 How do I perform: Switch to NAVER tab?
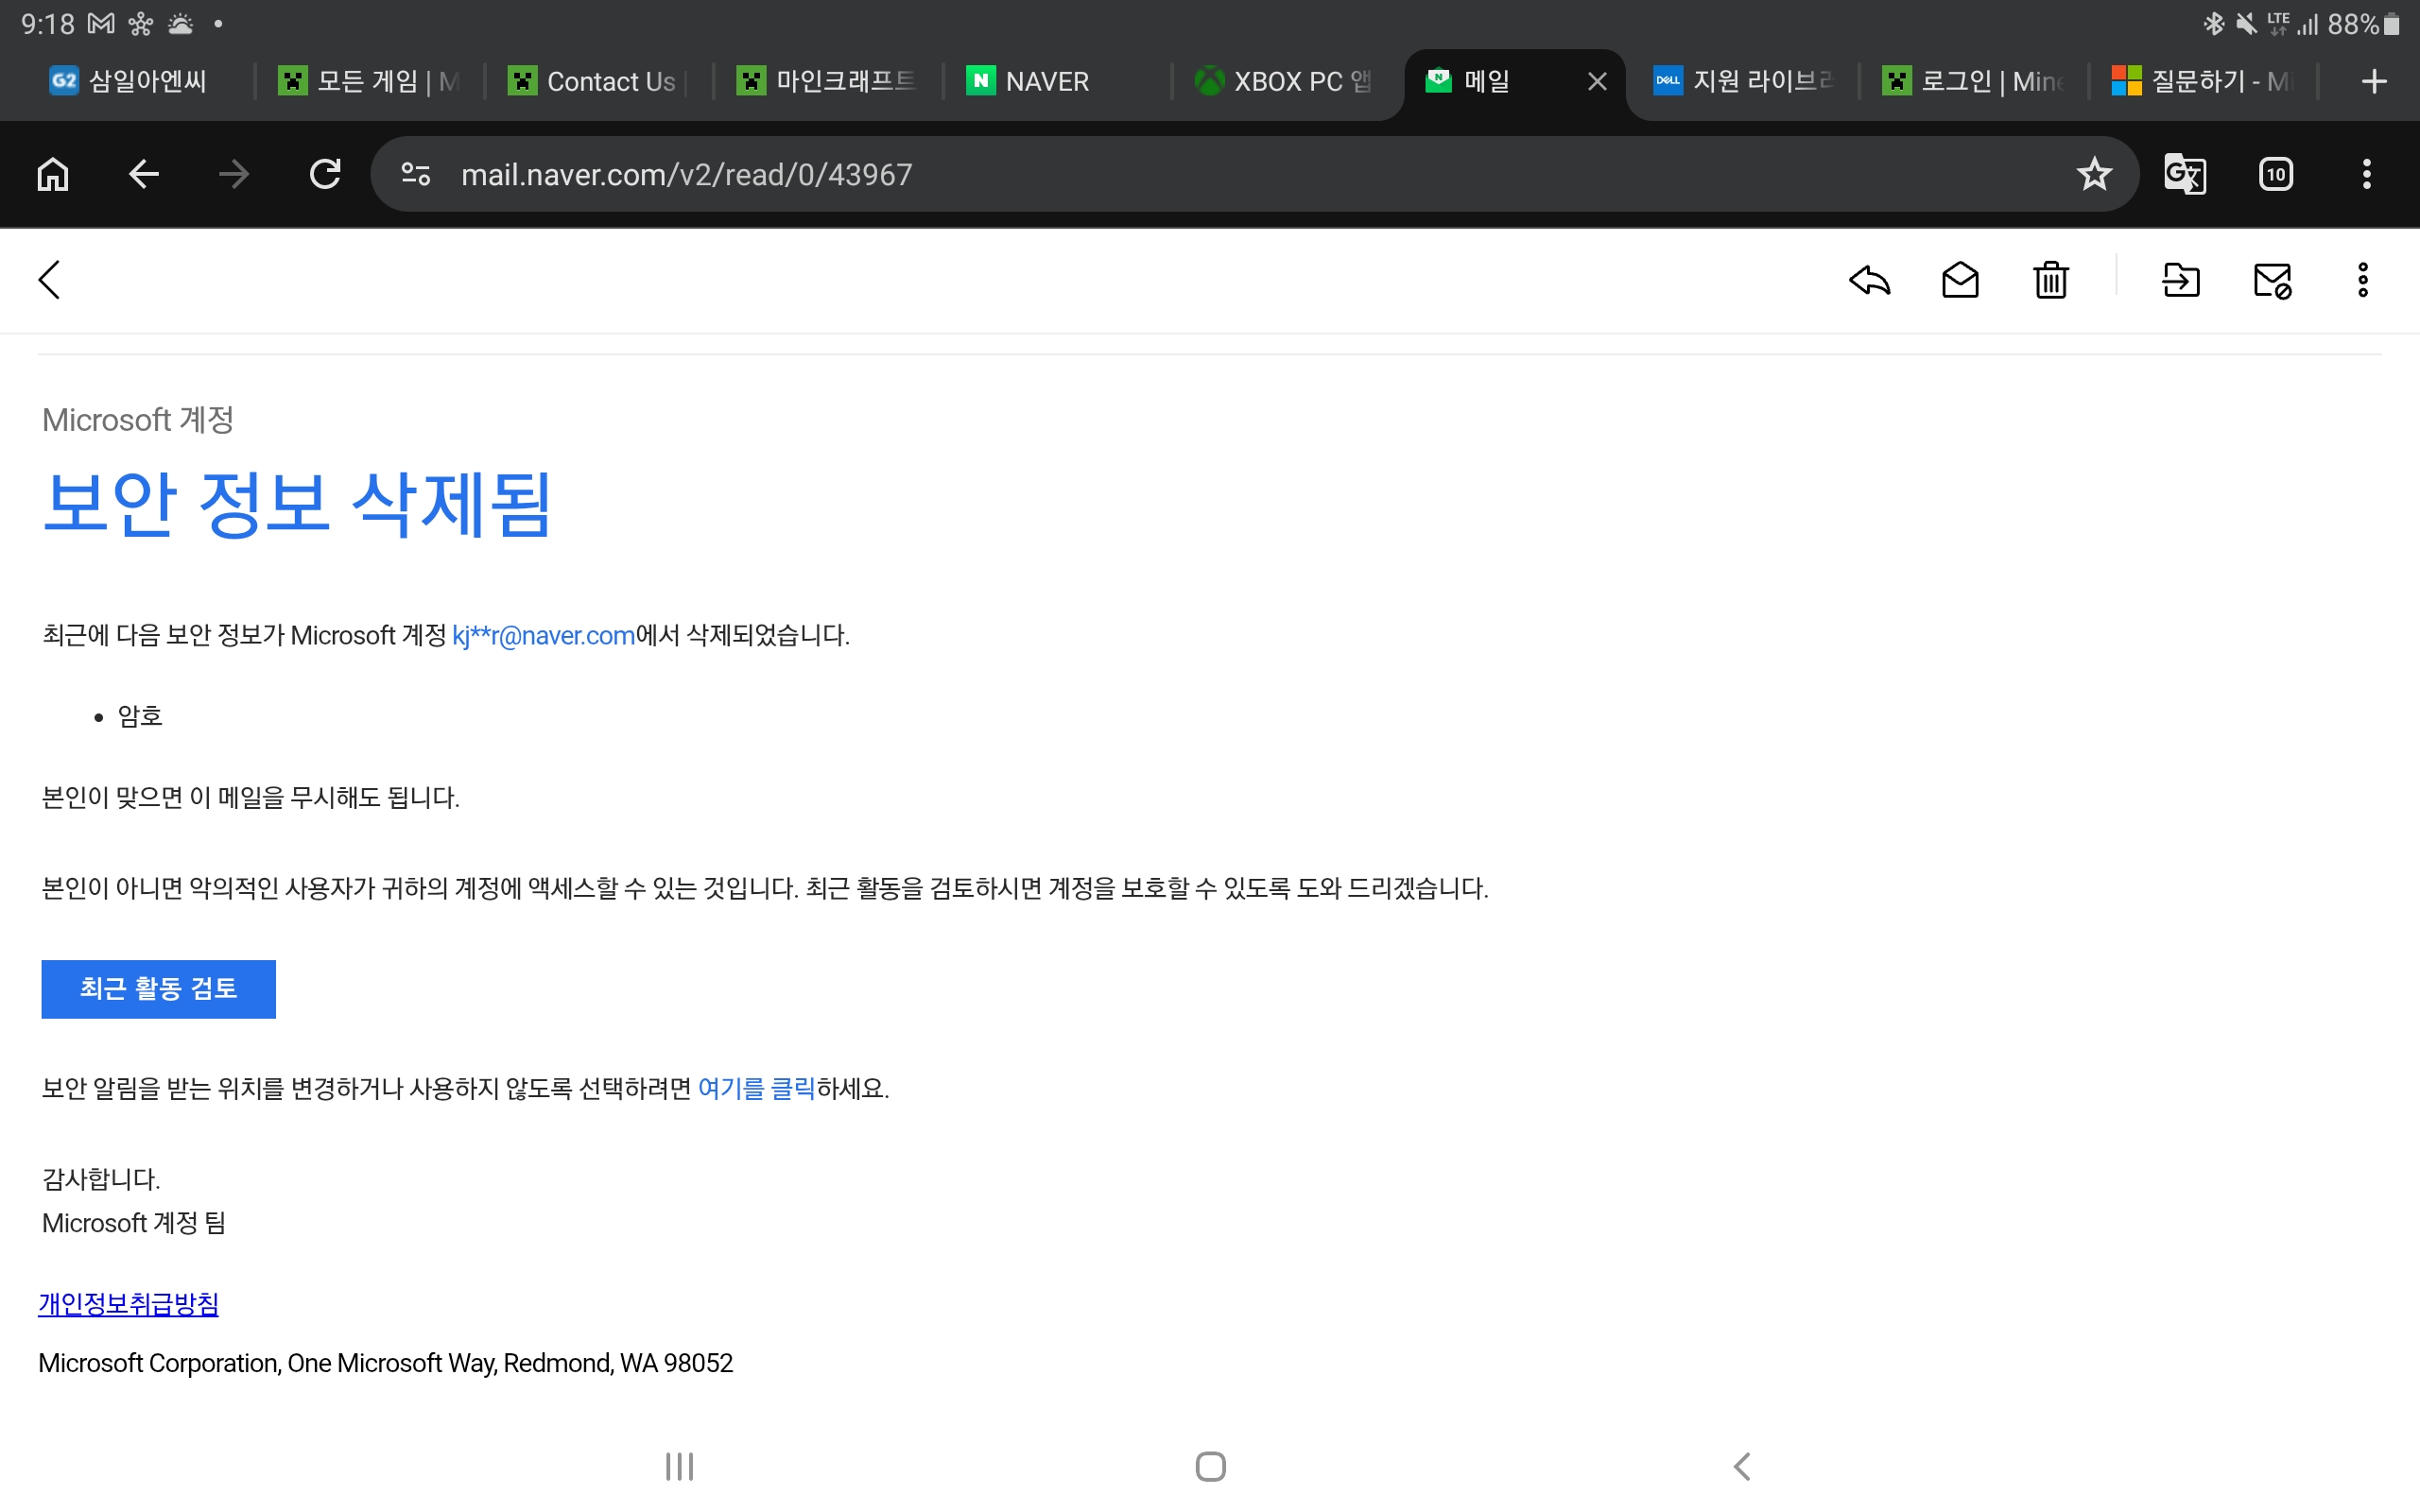tap(1056, 81)
